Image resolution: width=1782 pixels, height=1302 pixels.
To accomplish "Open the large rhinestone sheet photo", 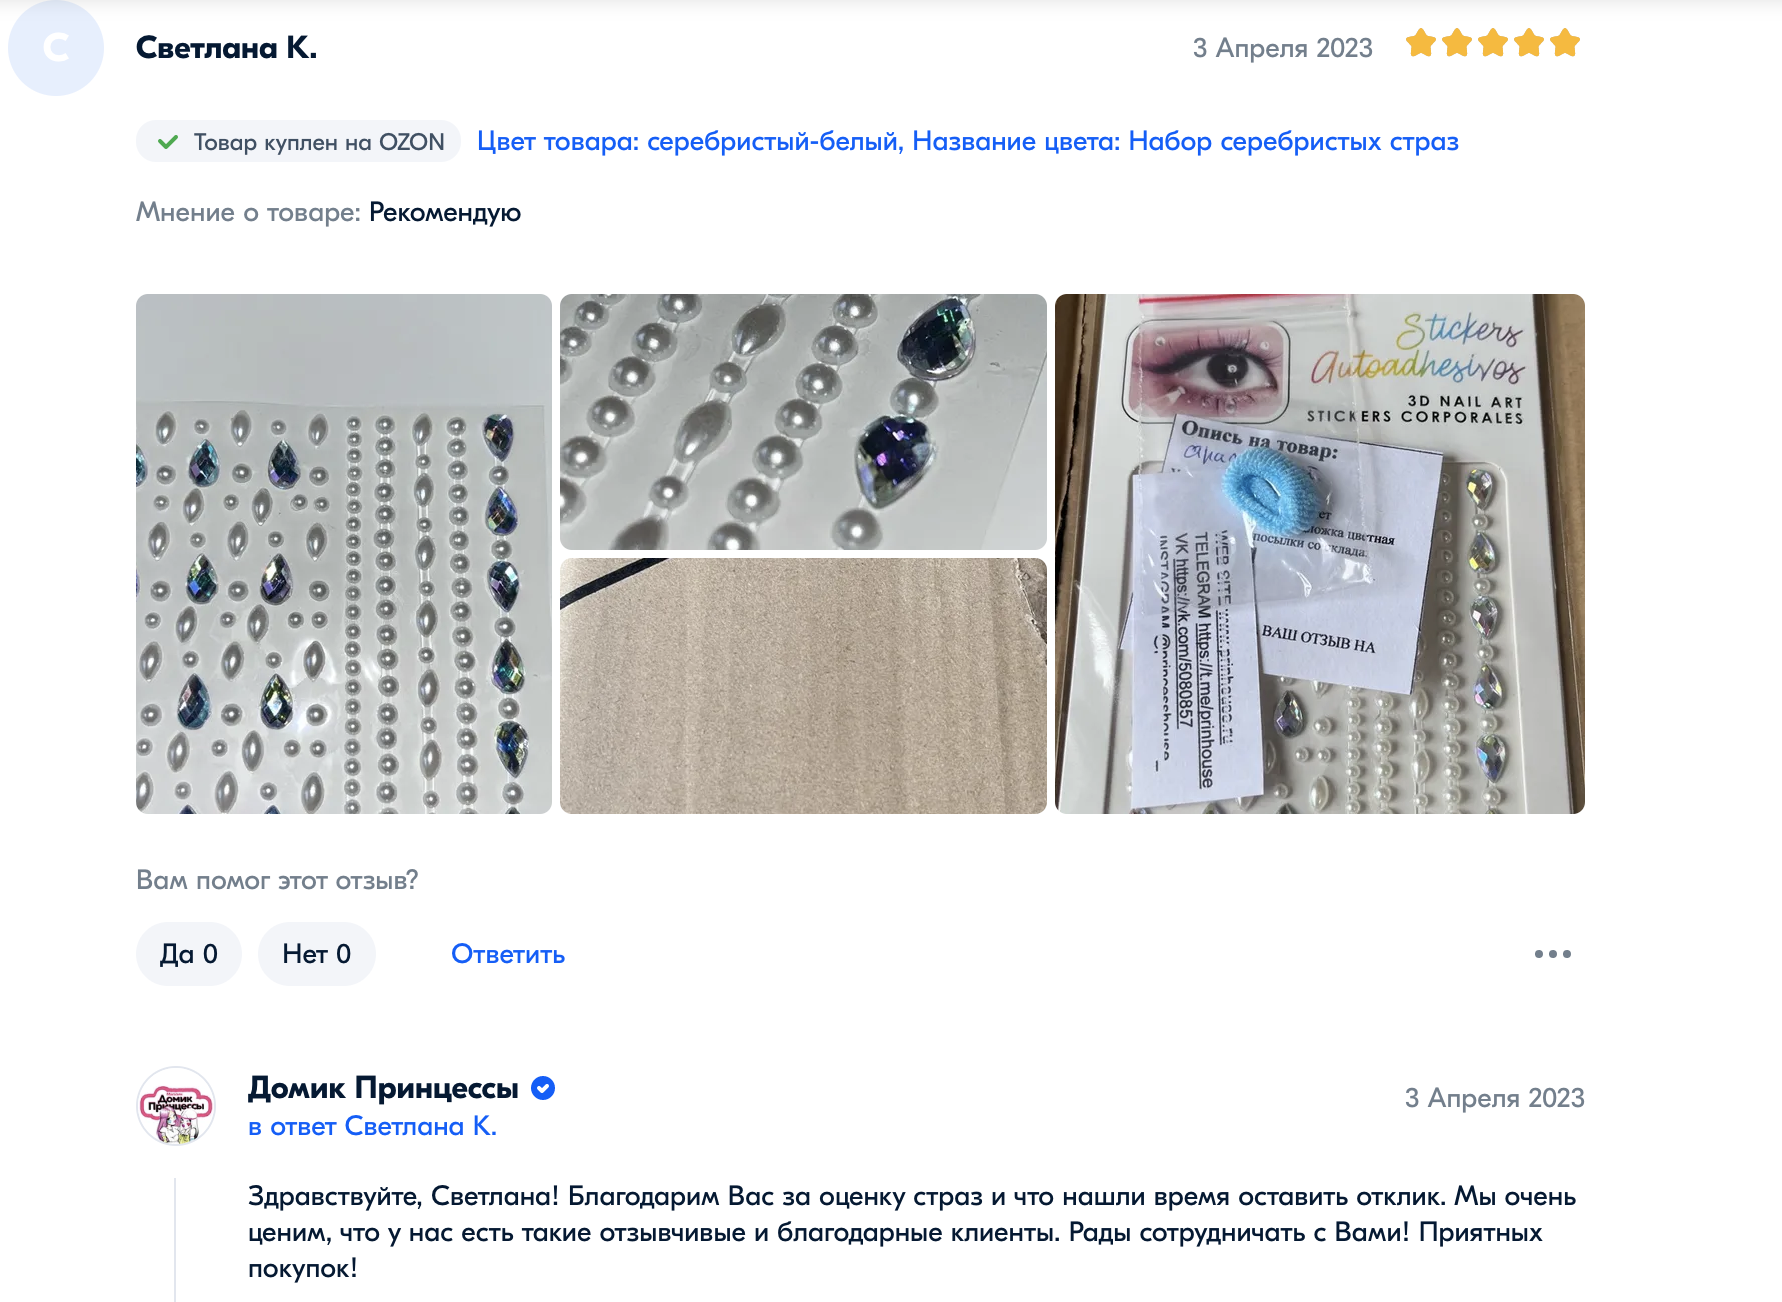I will tap(344, 554).
